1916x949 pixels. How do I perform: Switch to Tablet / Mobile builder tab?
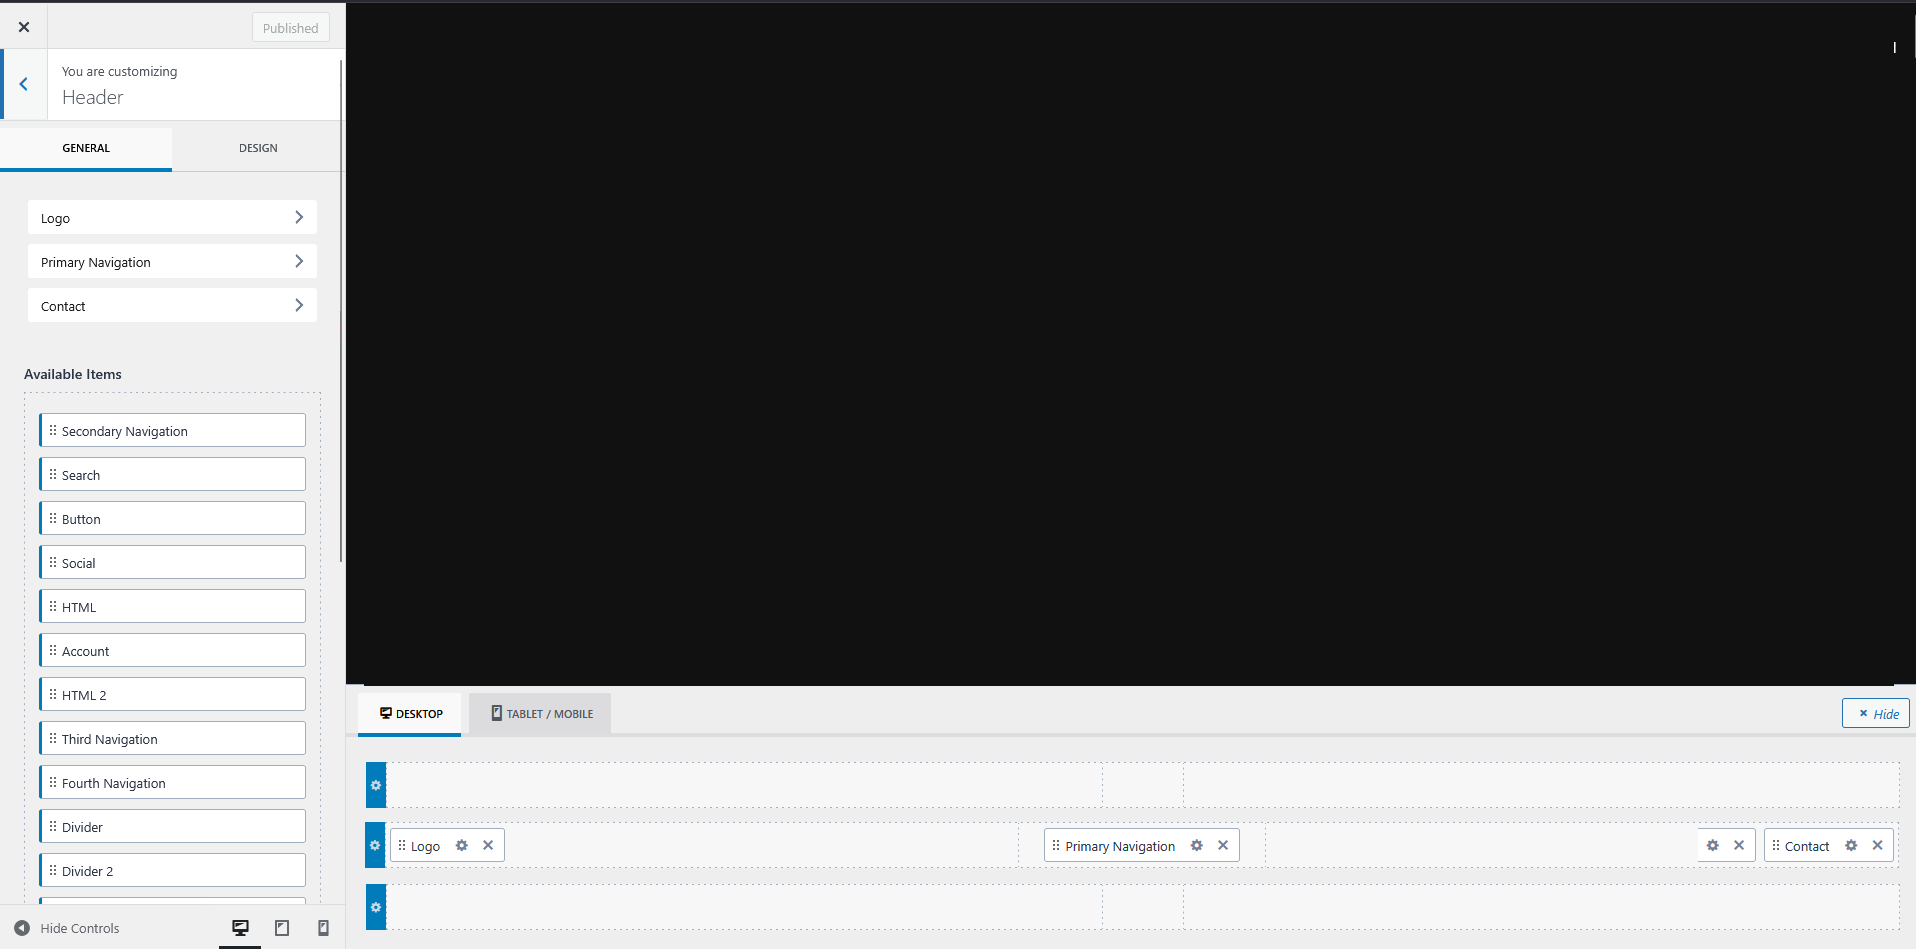click(541, 714)
